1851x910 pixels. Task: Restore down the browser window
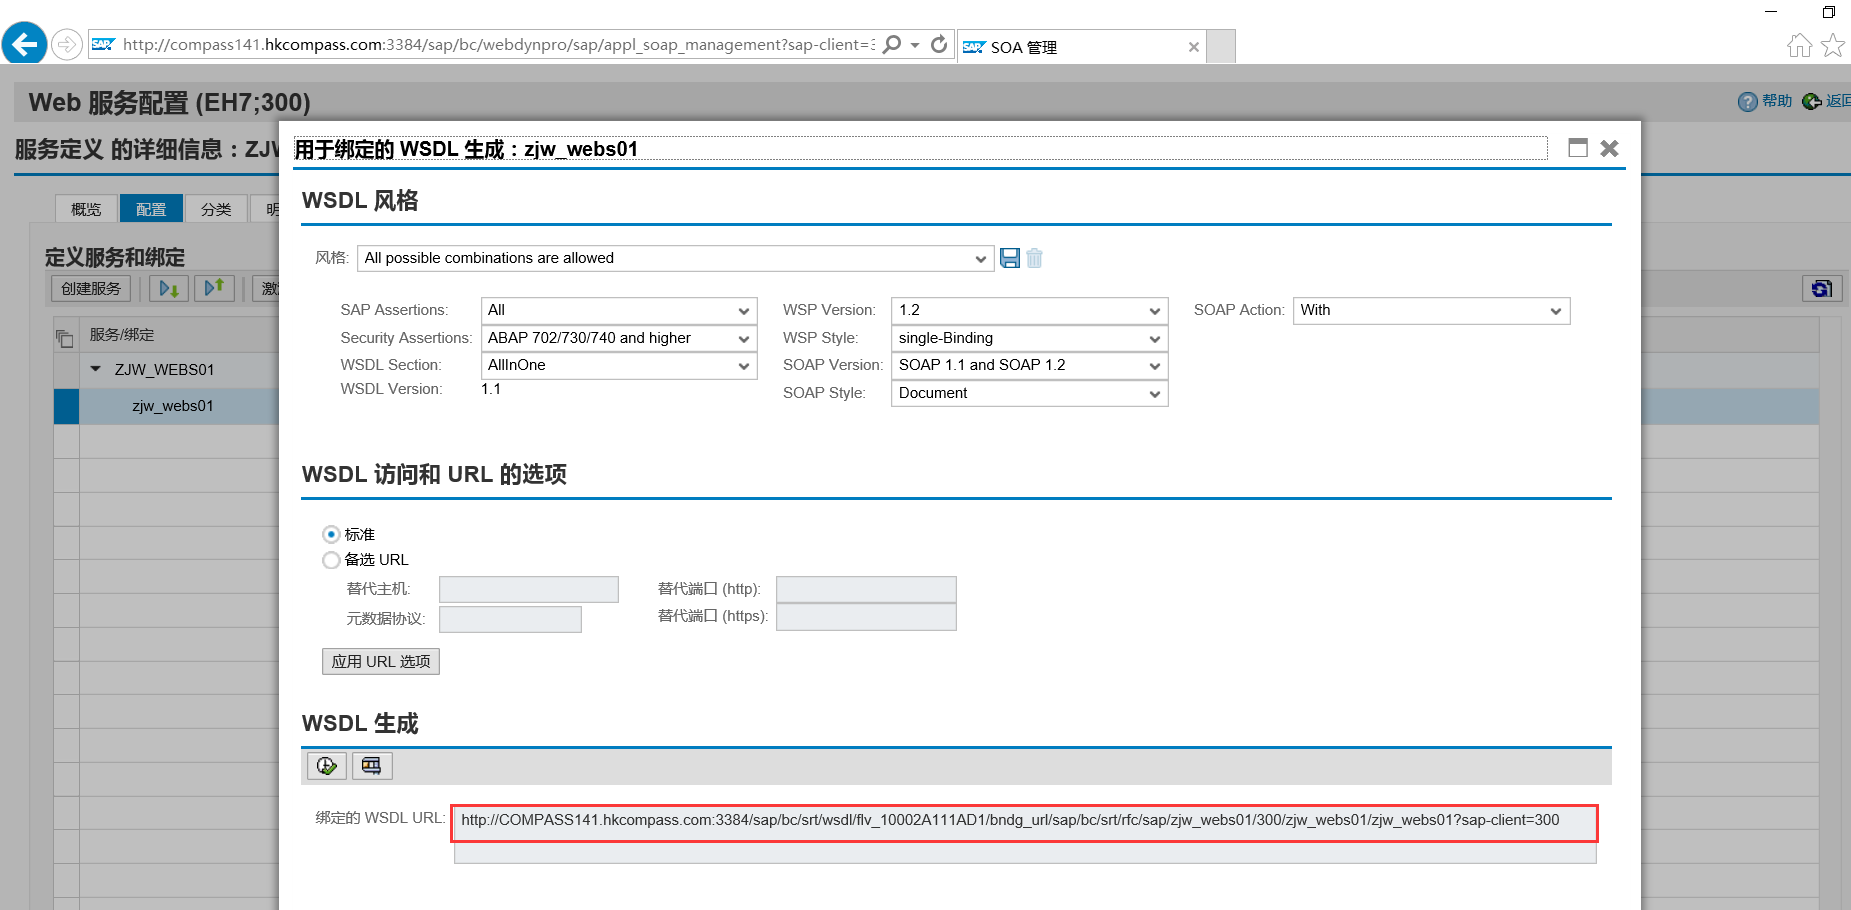[x=1829, y=12]
